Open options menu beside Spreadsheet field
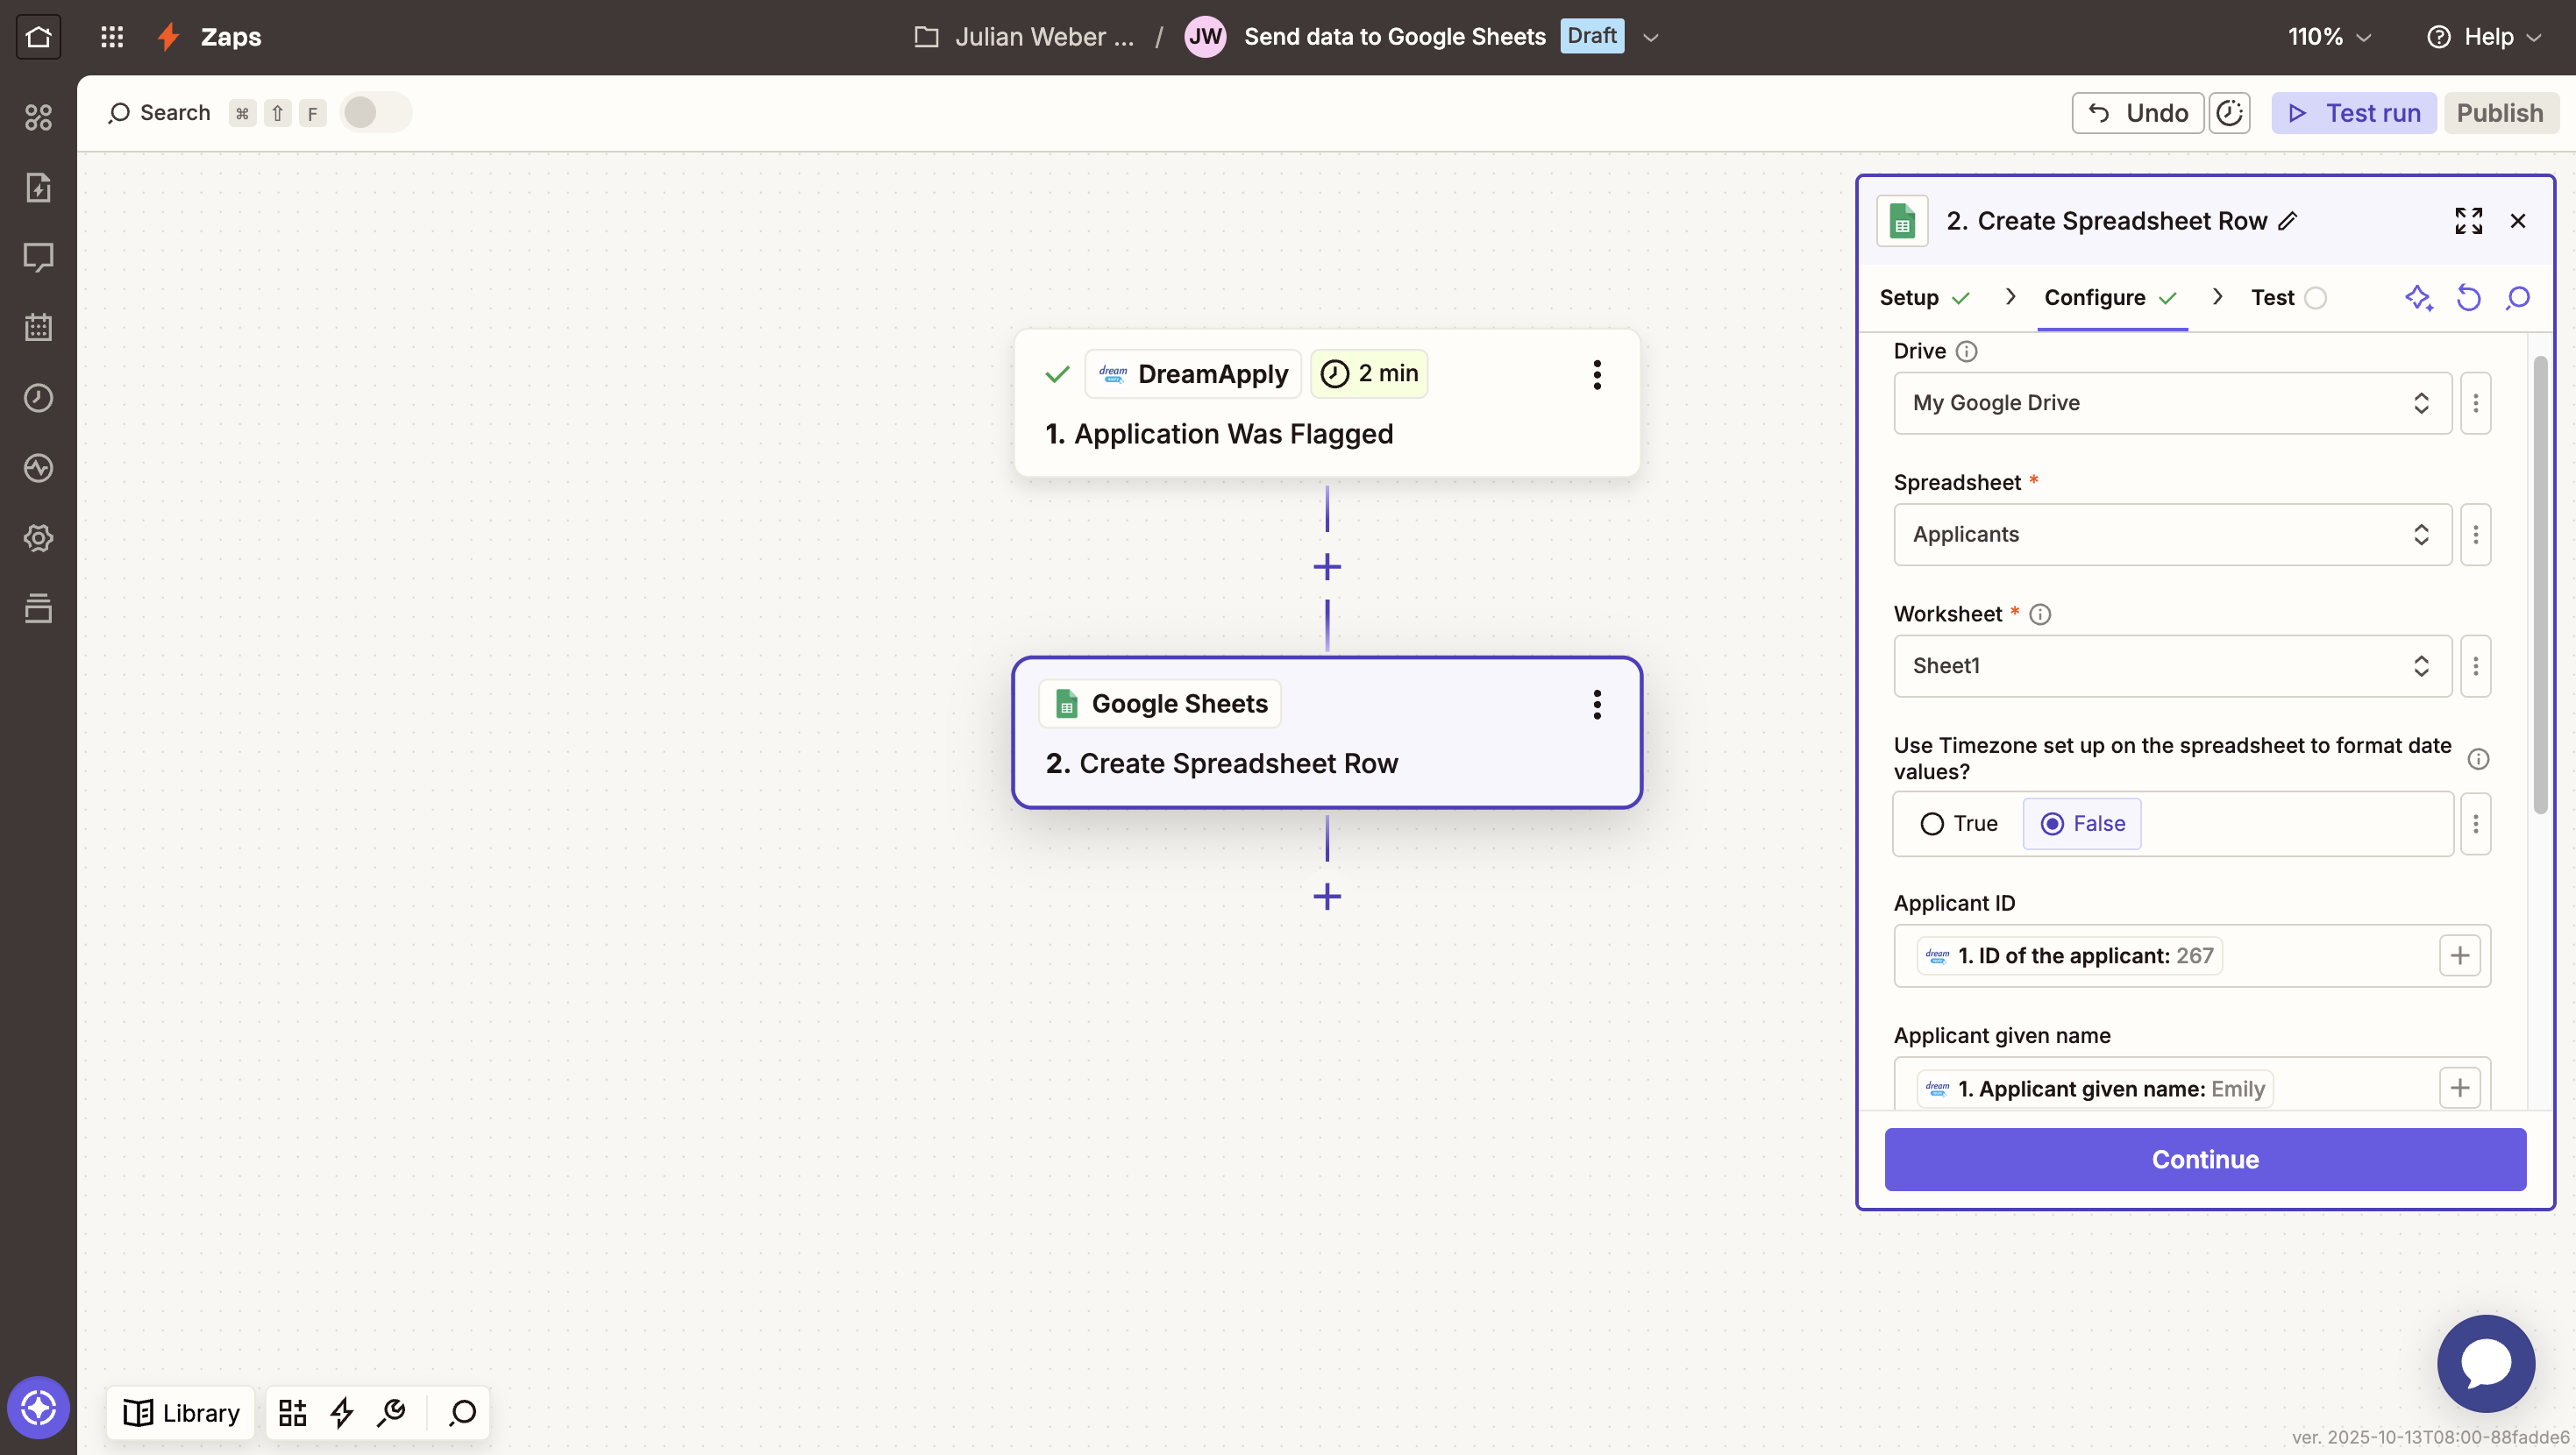Viewport: 2576px width, 1455px height. coord(2475,535)
